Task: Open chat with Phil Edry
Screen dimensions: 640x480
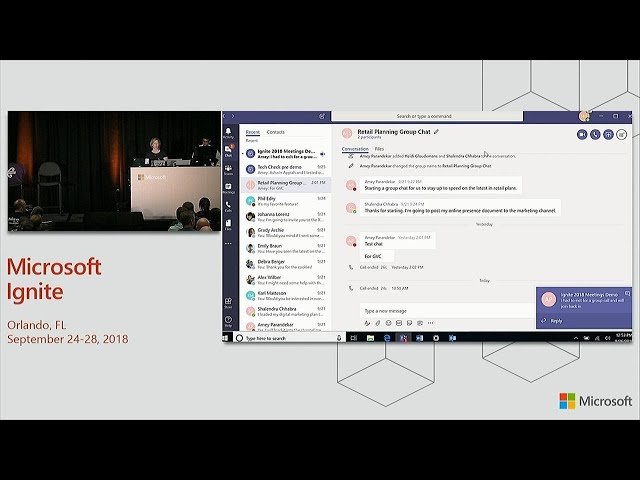Action: pos(286,201)
